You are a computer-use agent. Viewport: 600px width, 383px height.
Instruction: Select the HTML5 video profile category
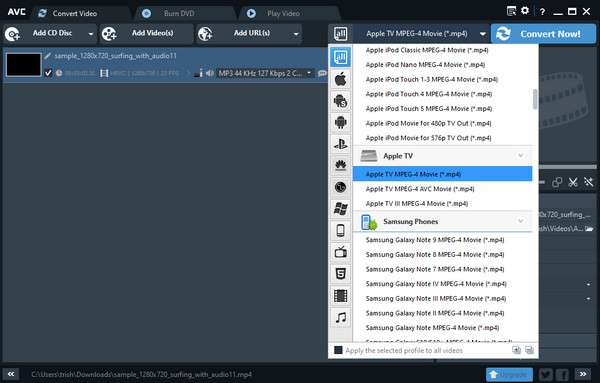(x=341, y=274)
